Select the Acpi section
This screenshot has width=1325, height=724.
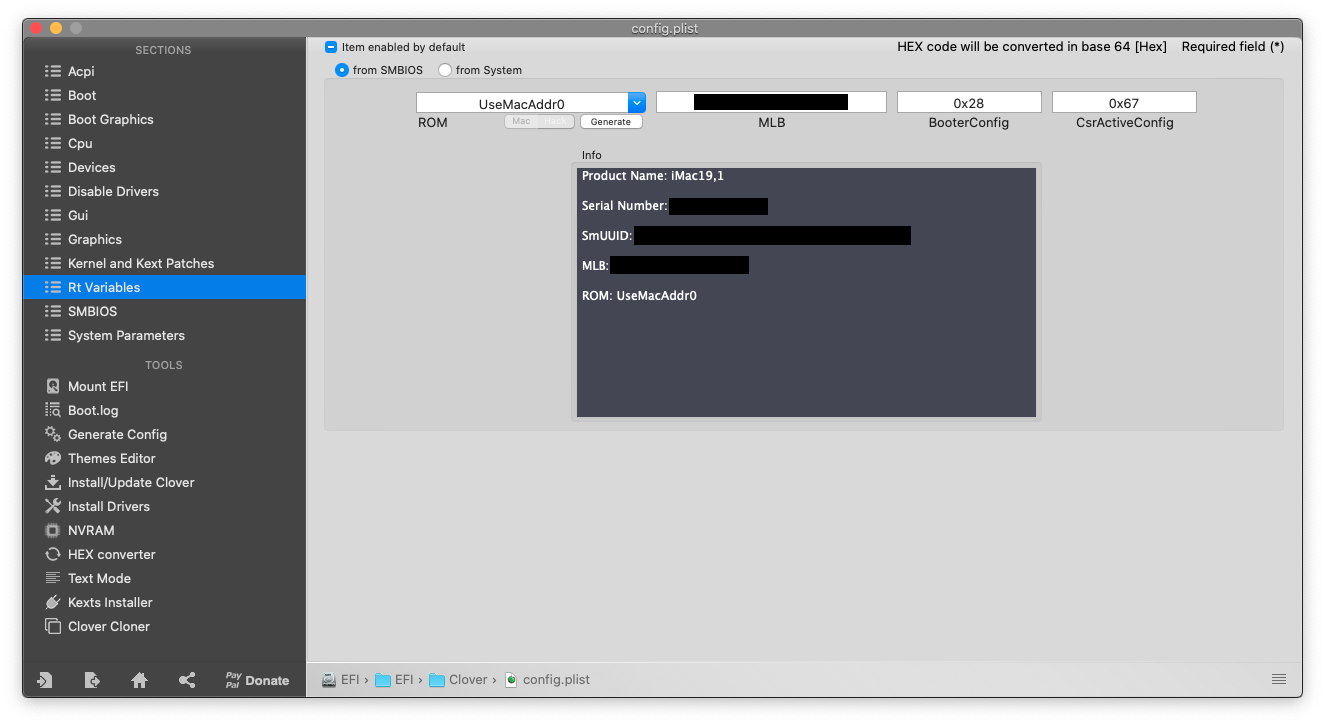164,71
